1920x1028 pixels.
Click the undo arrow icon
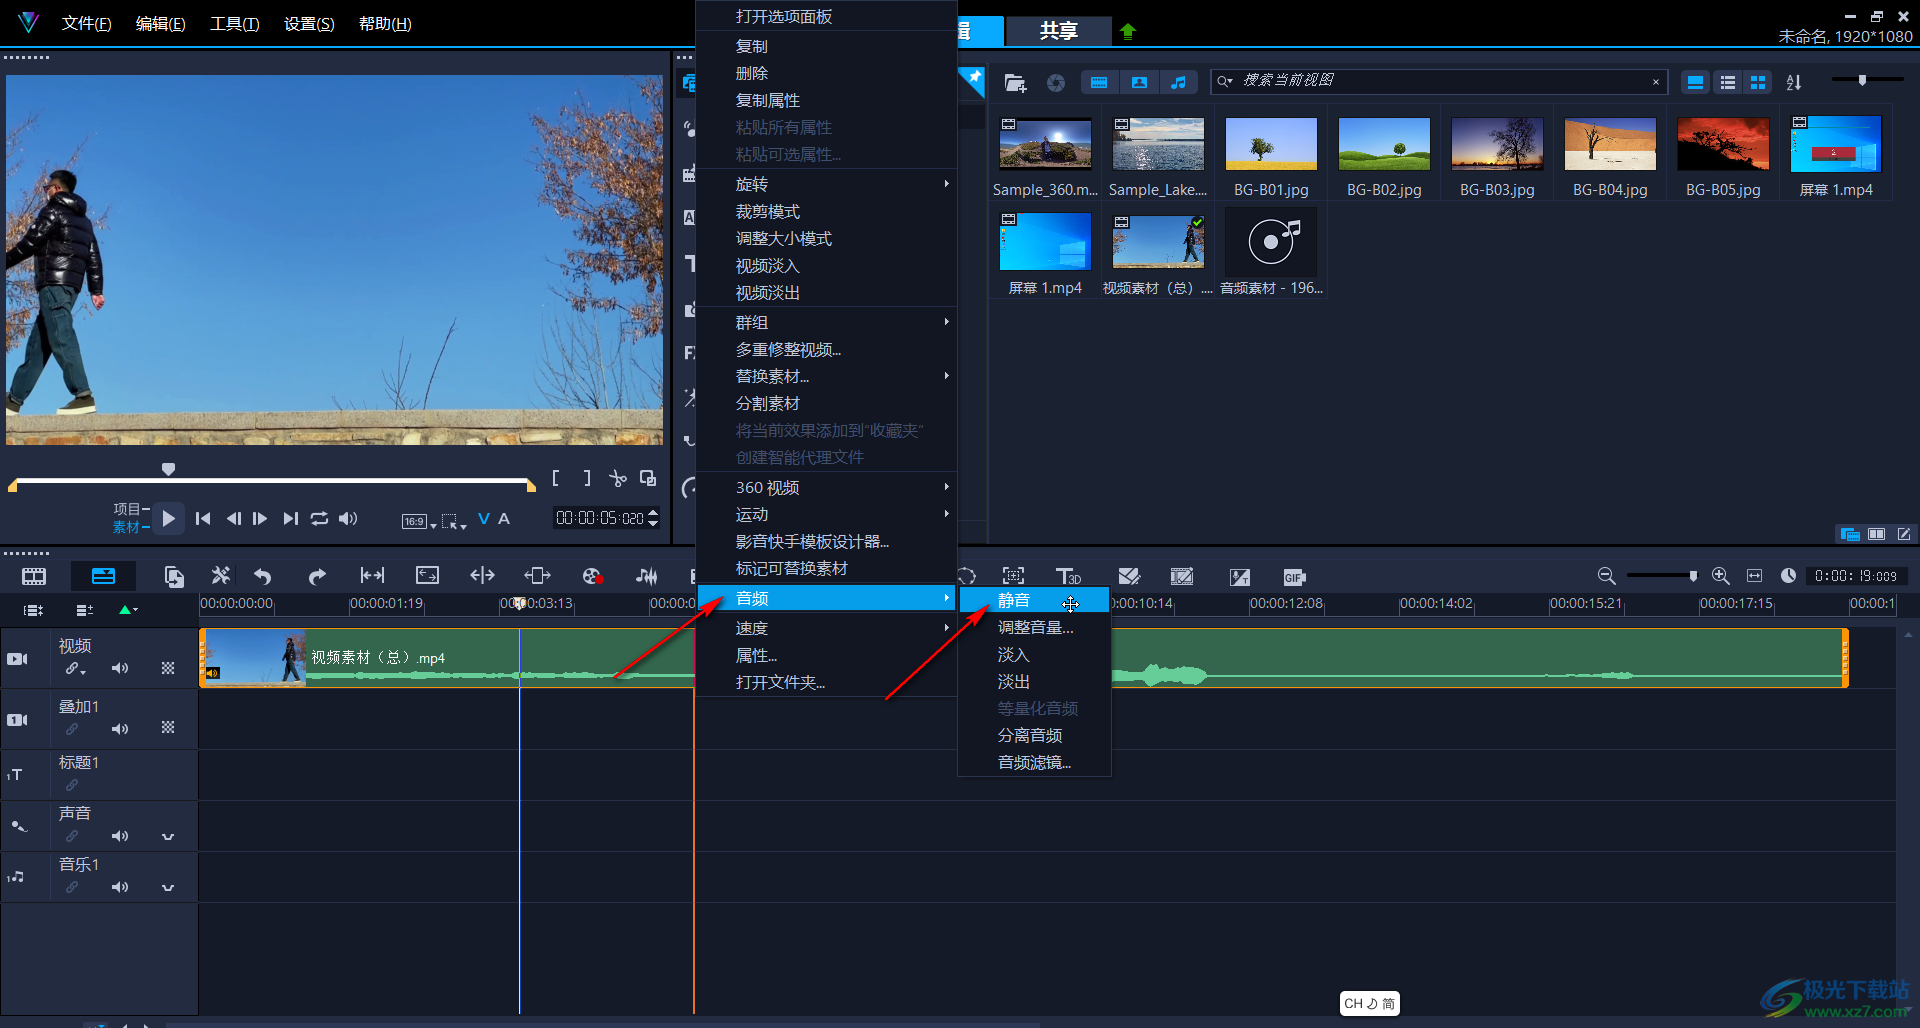263,576
